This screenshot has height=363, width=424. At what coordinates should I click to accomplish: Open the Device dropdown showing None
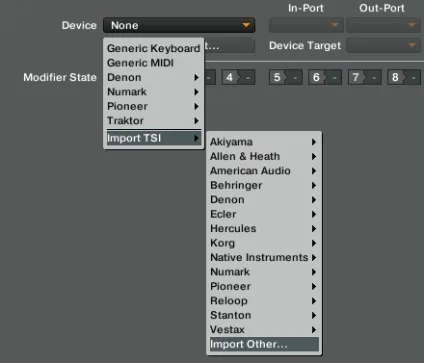pos(179,25)
